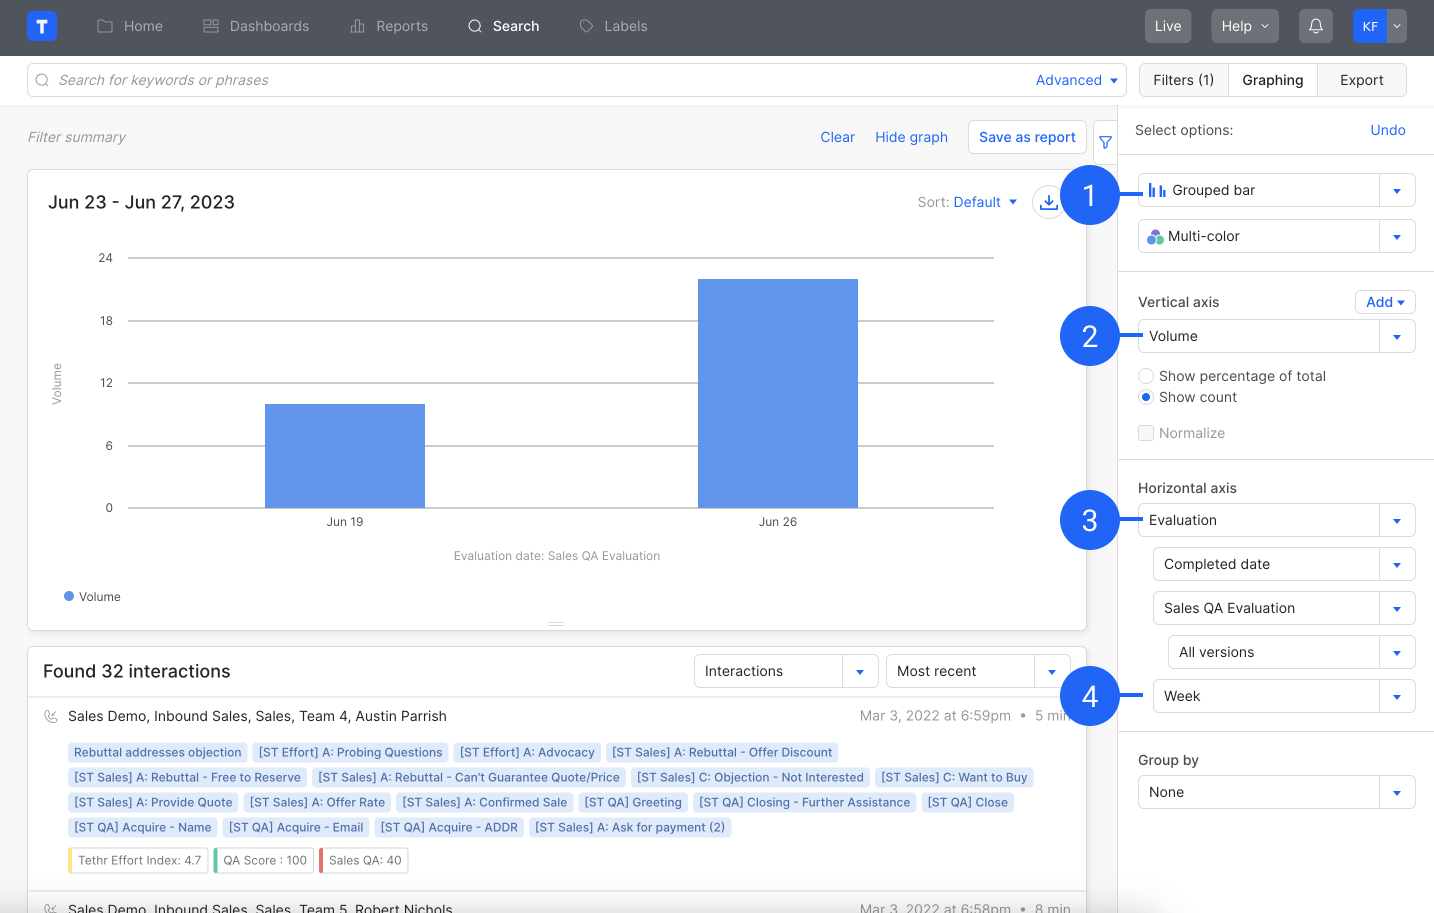Open the Evaluation horizontal axis dropdown
This screenshot has height=913, width=1434.
pos(1277,520)
